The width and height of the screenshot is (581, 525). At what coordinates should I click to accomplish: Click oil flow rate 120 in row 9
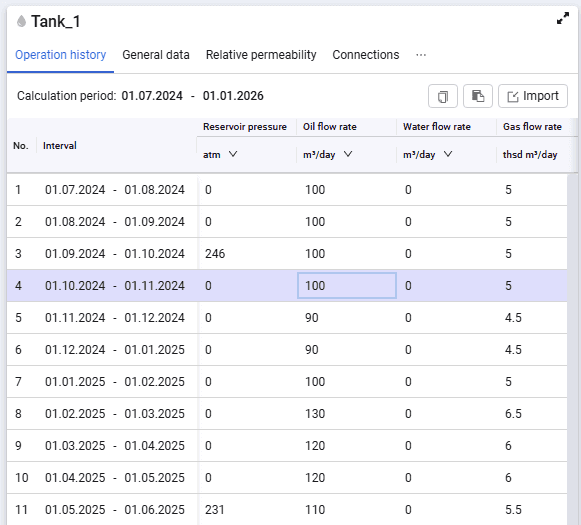(x=315, y=446)
